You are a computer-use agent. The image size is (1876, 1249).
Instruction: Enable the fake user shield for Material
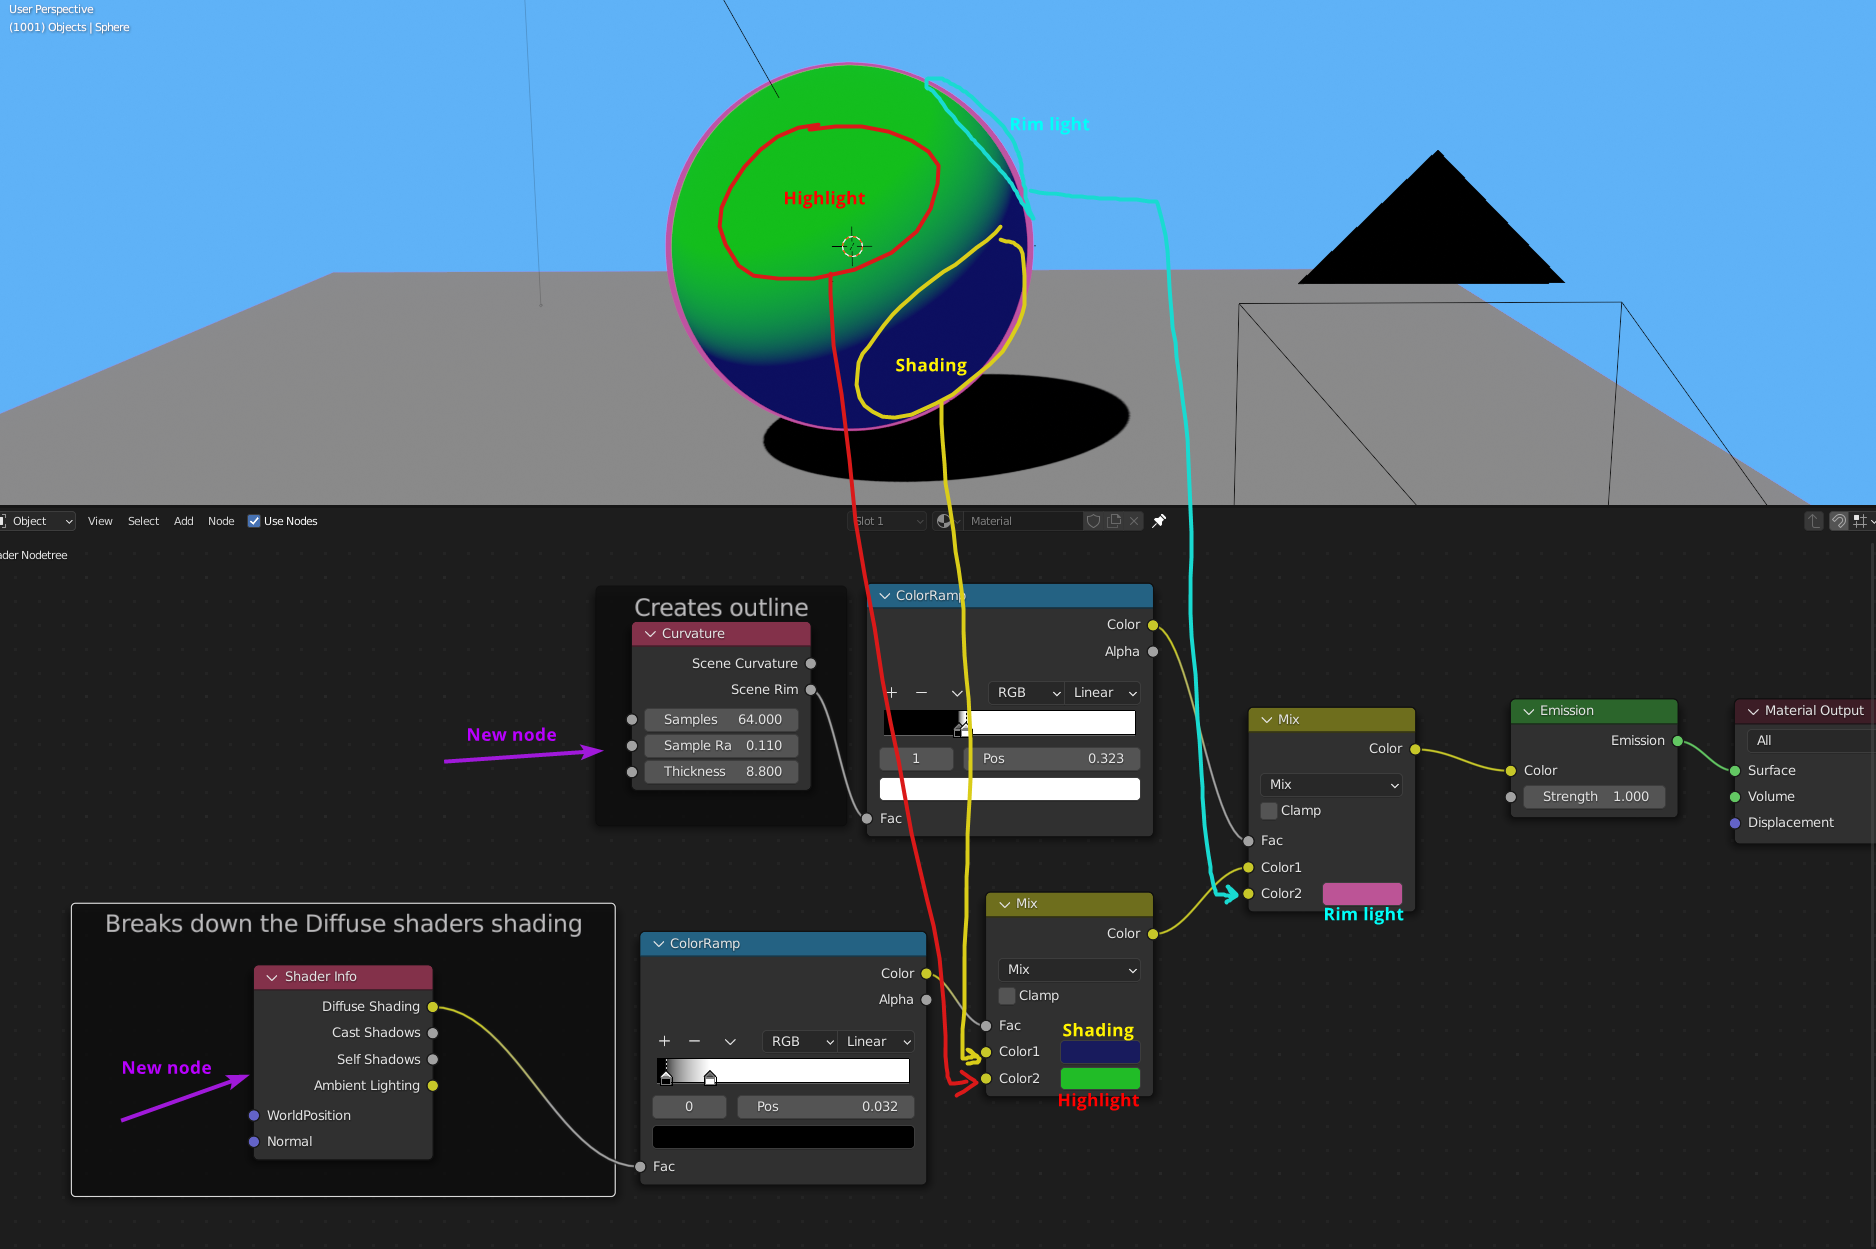1093,521
